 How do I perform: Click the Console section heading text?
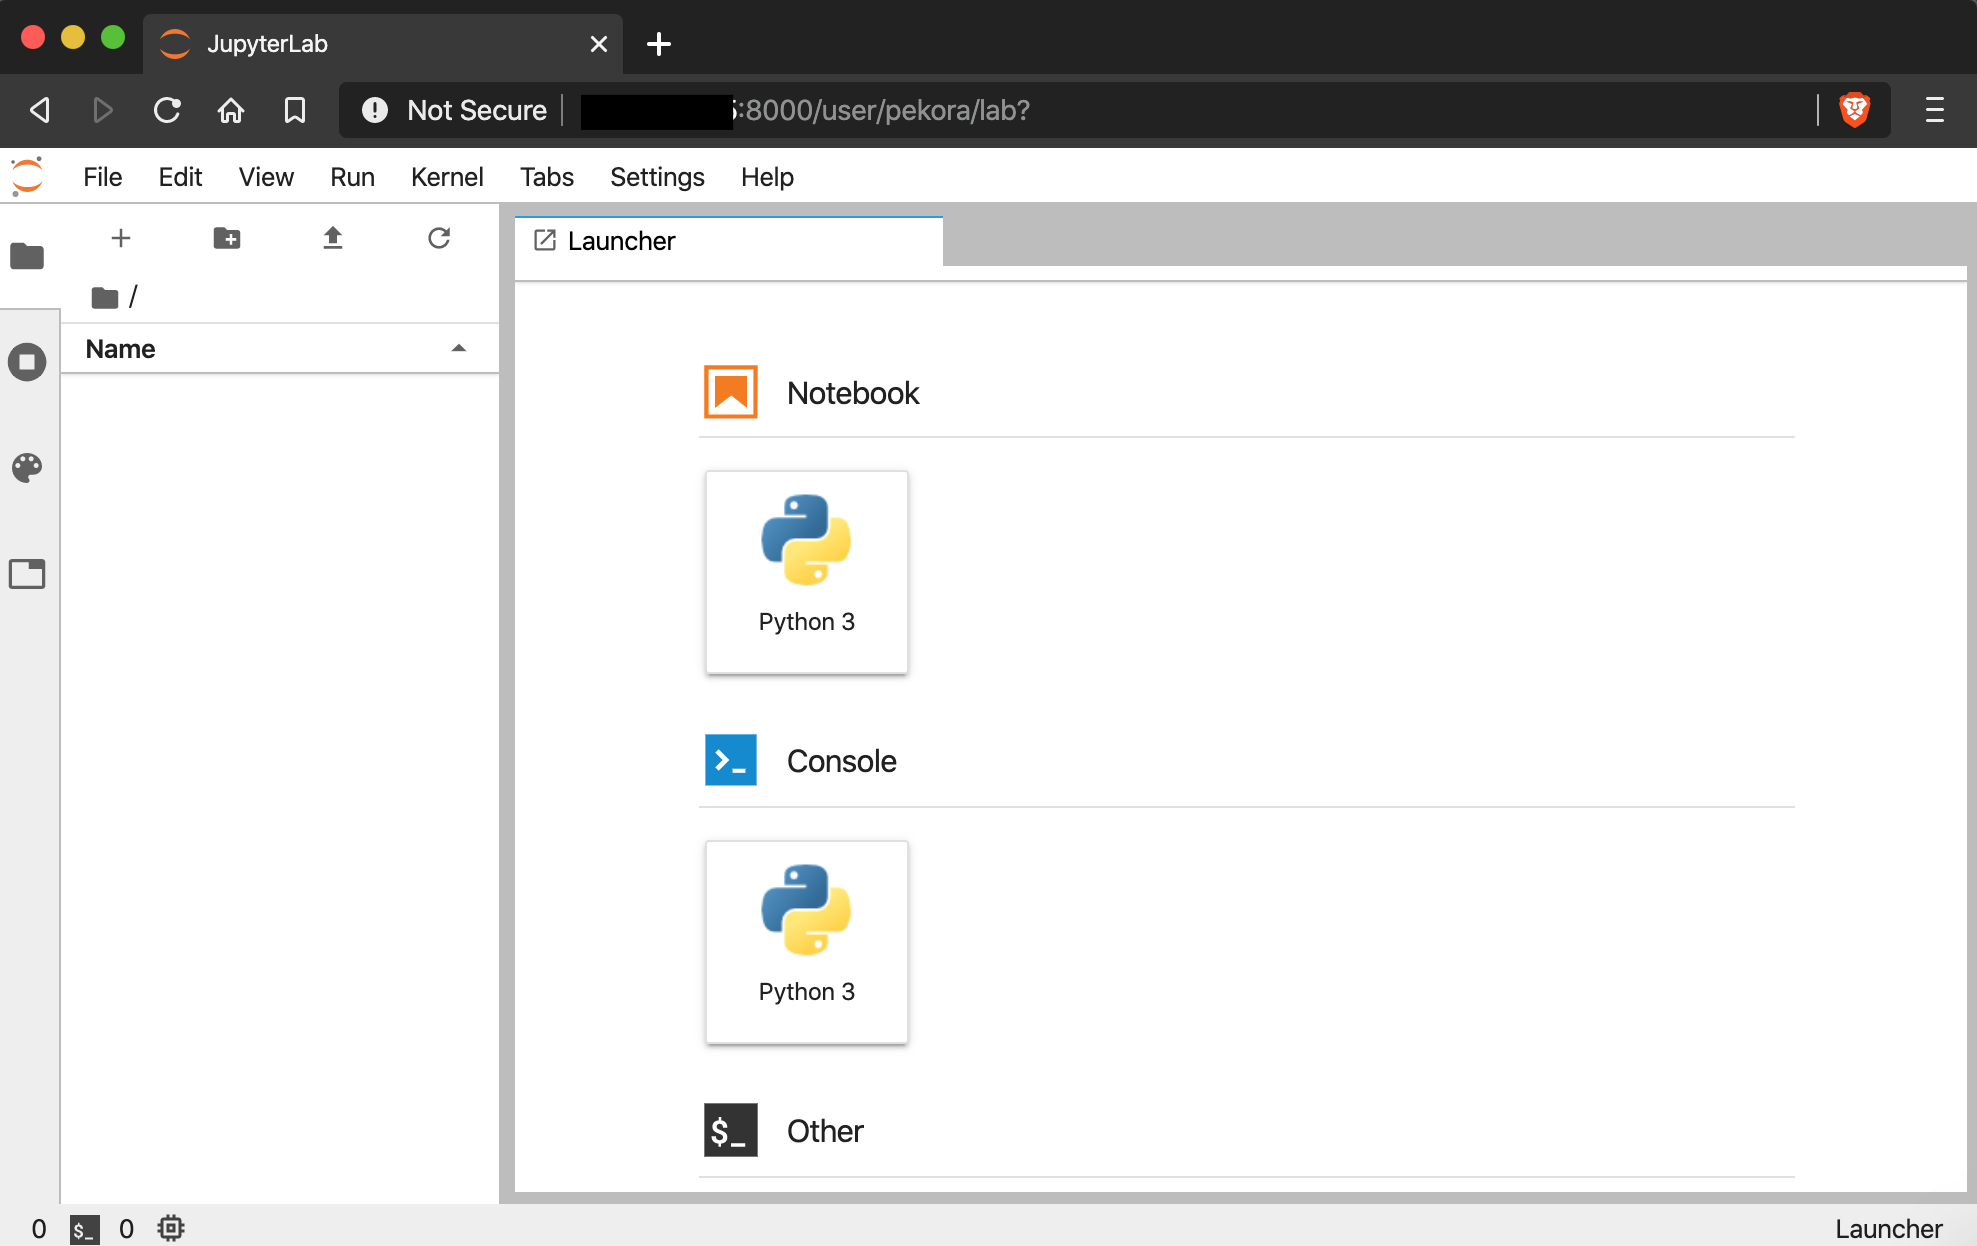(x=841, y=761)
